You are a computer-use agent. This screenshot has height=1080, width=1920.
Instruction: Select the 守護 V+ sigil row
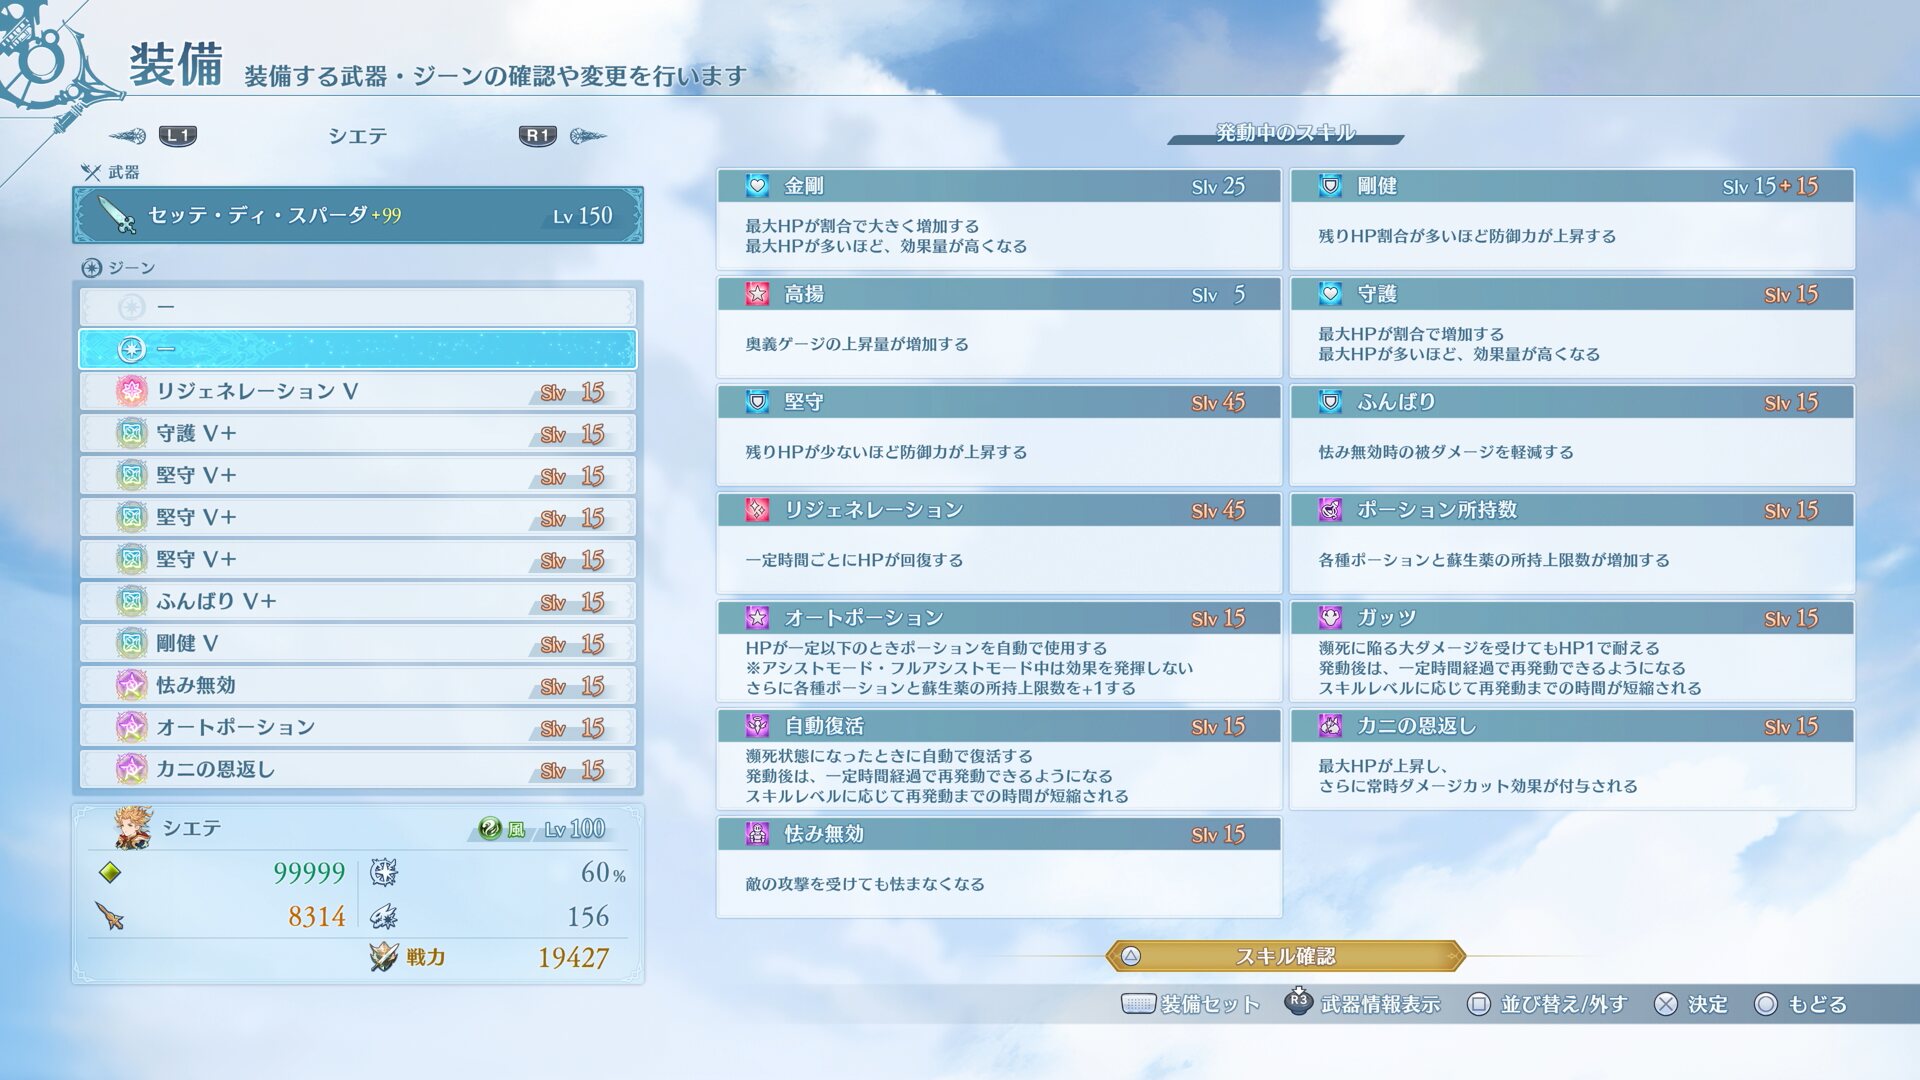tap(358, 433)
